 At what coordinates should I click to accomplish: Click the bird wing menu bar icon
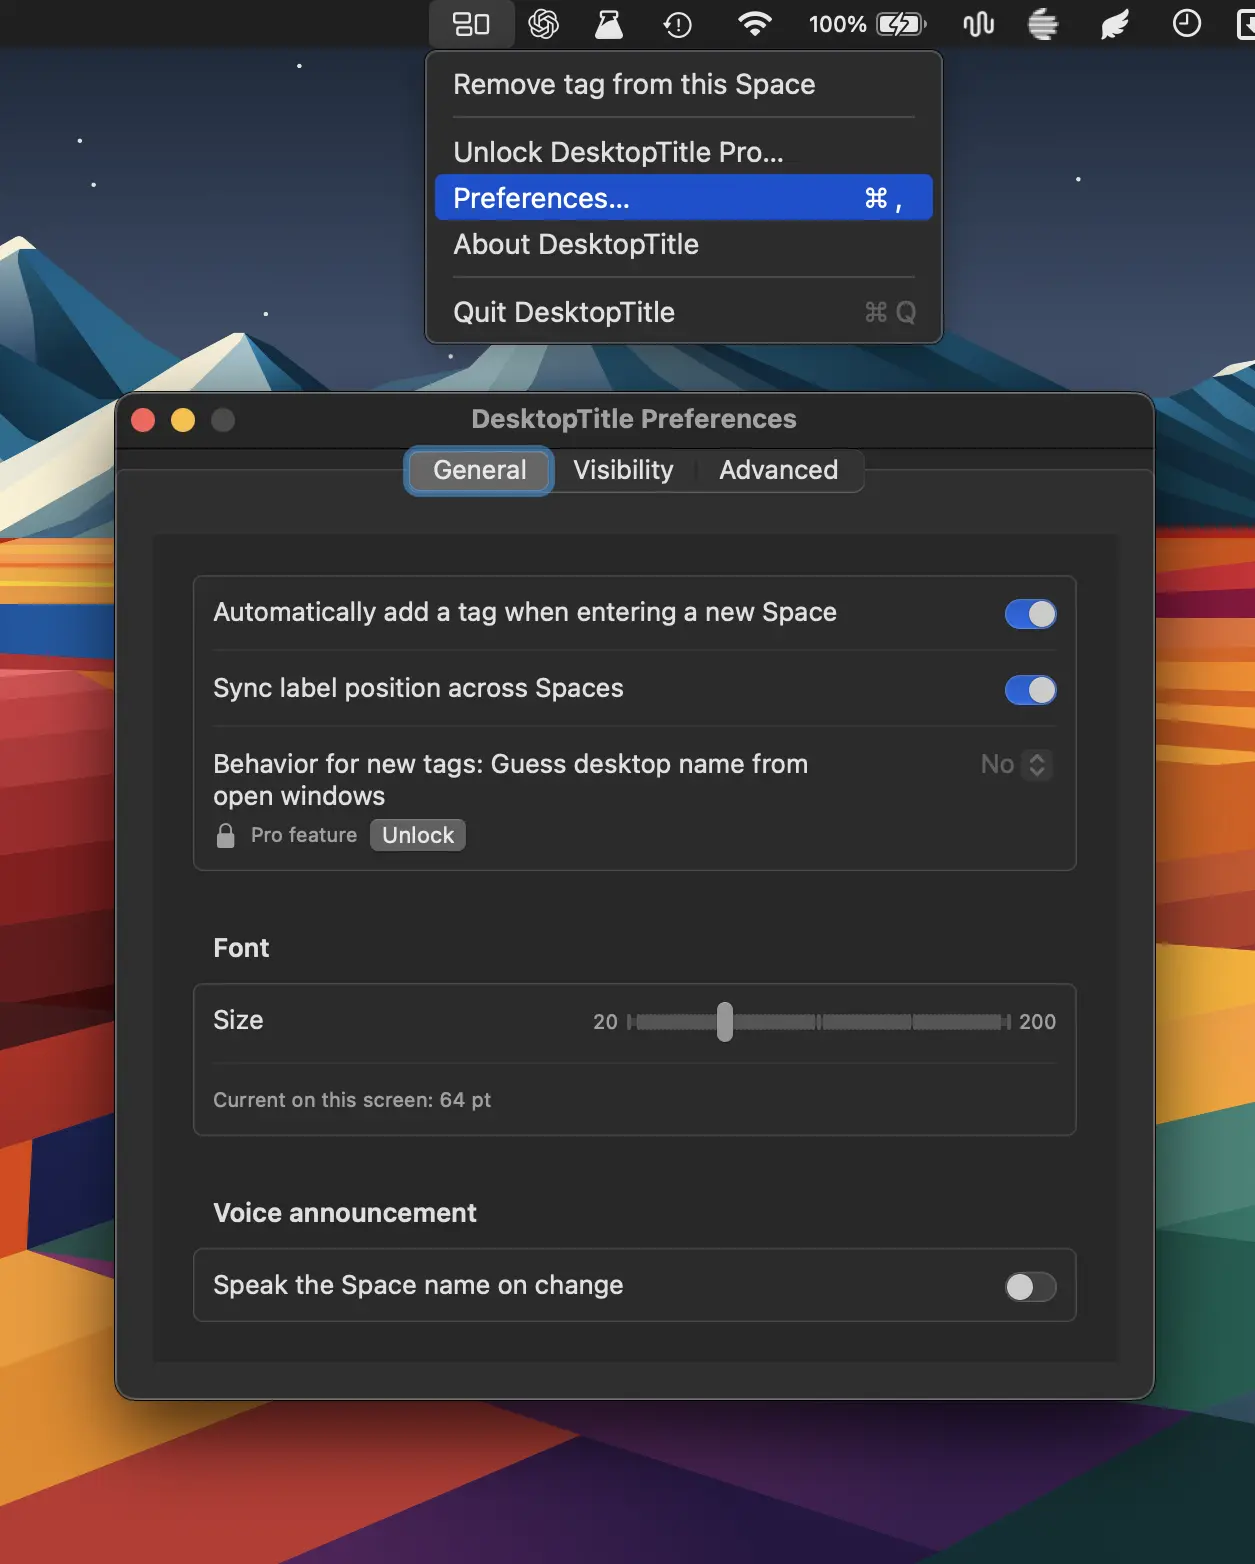pyautogui.click(x=1114, y=24)
